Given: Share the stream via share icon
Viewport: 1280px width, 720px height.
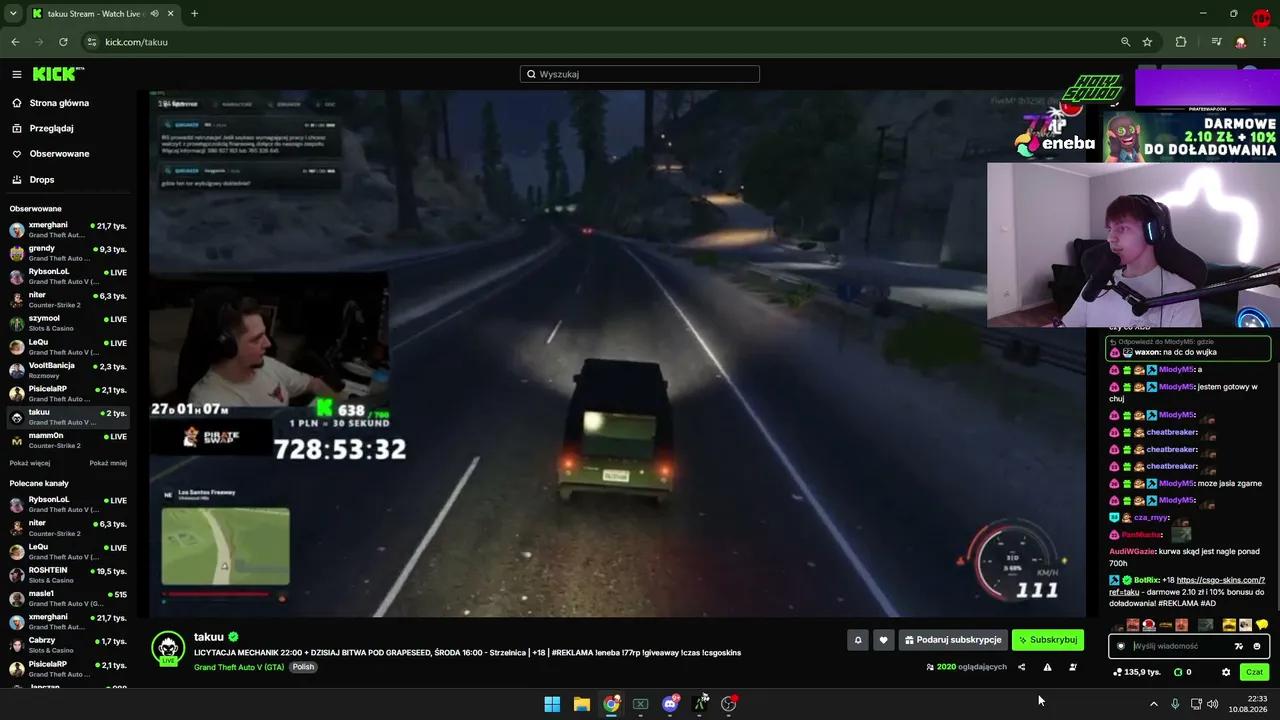Looking at the screenshot, I should click(x=1021, y=667).
